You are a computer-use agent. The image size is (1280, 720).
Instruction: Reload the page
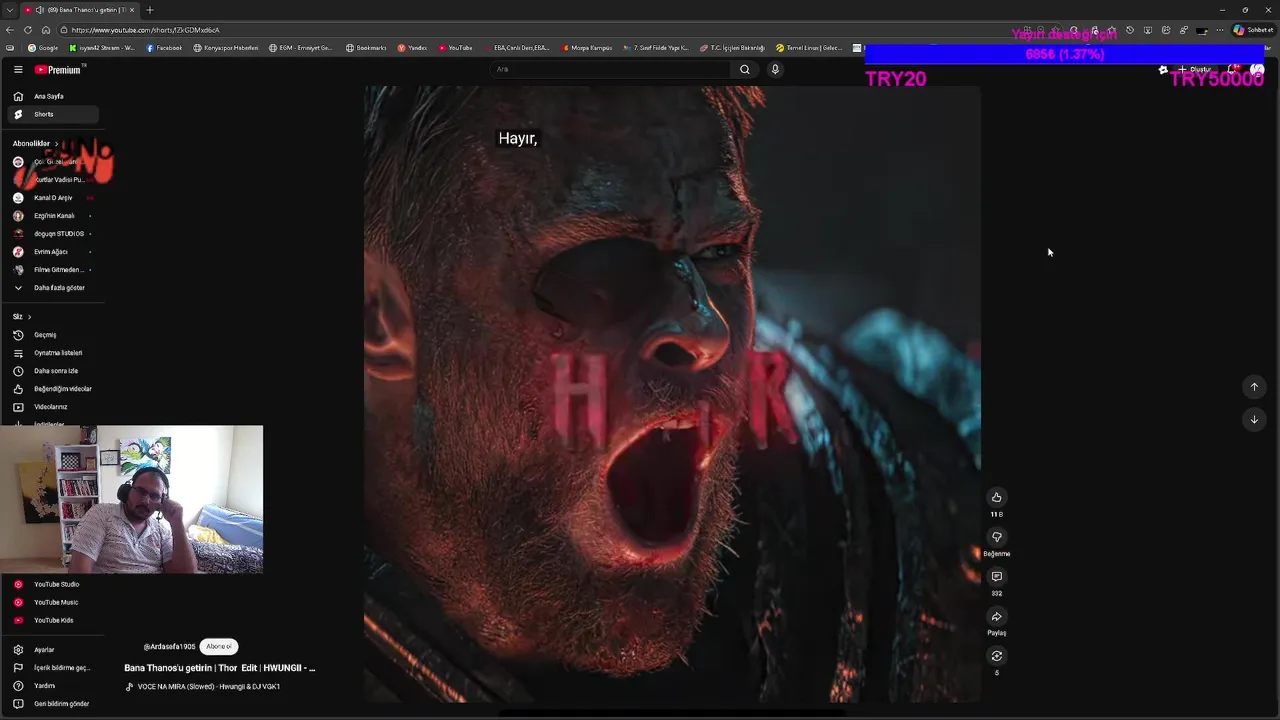pos(28,30)
